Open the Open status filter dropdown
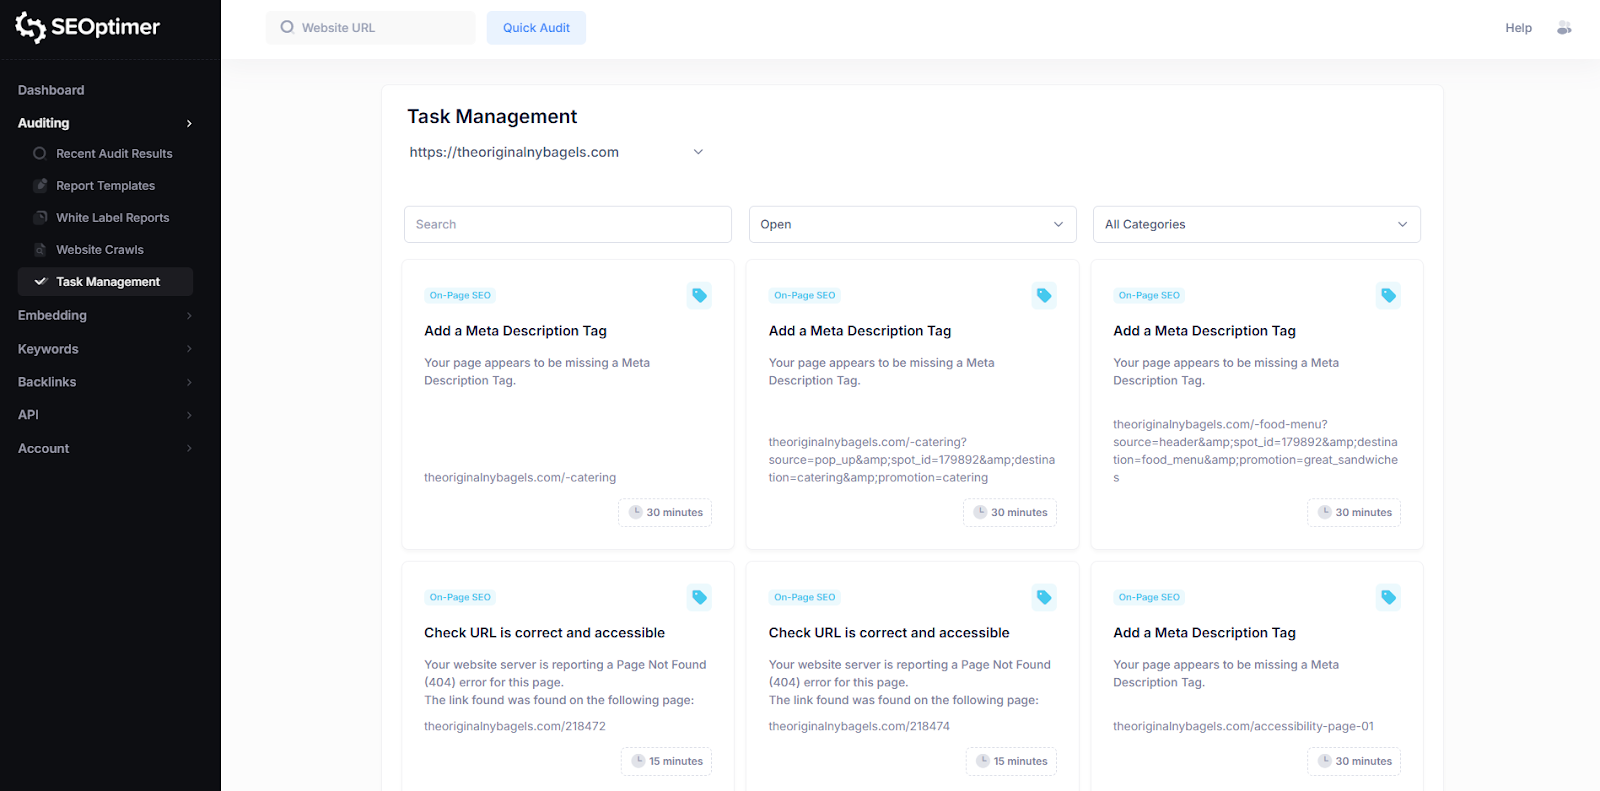1600x791 pixels. click(x=912, y=224)
